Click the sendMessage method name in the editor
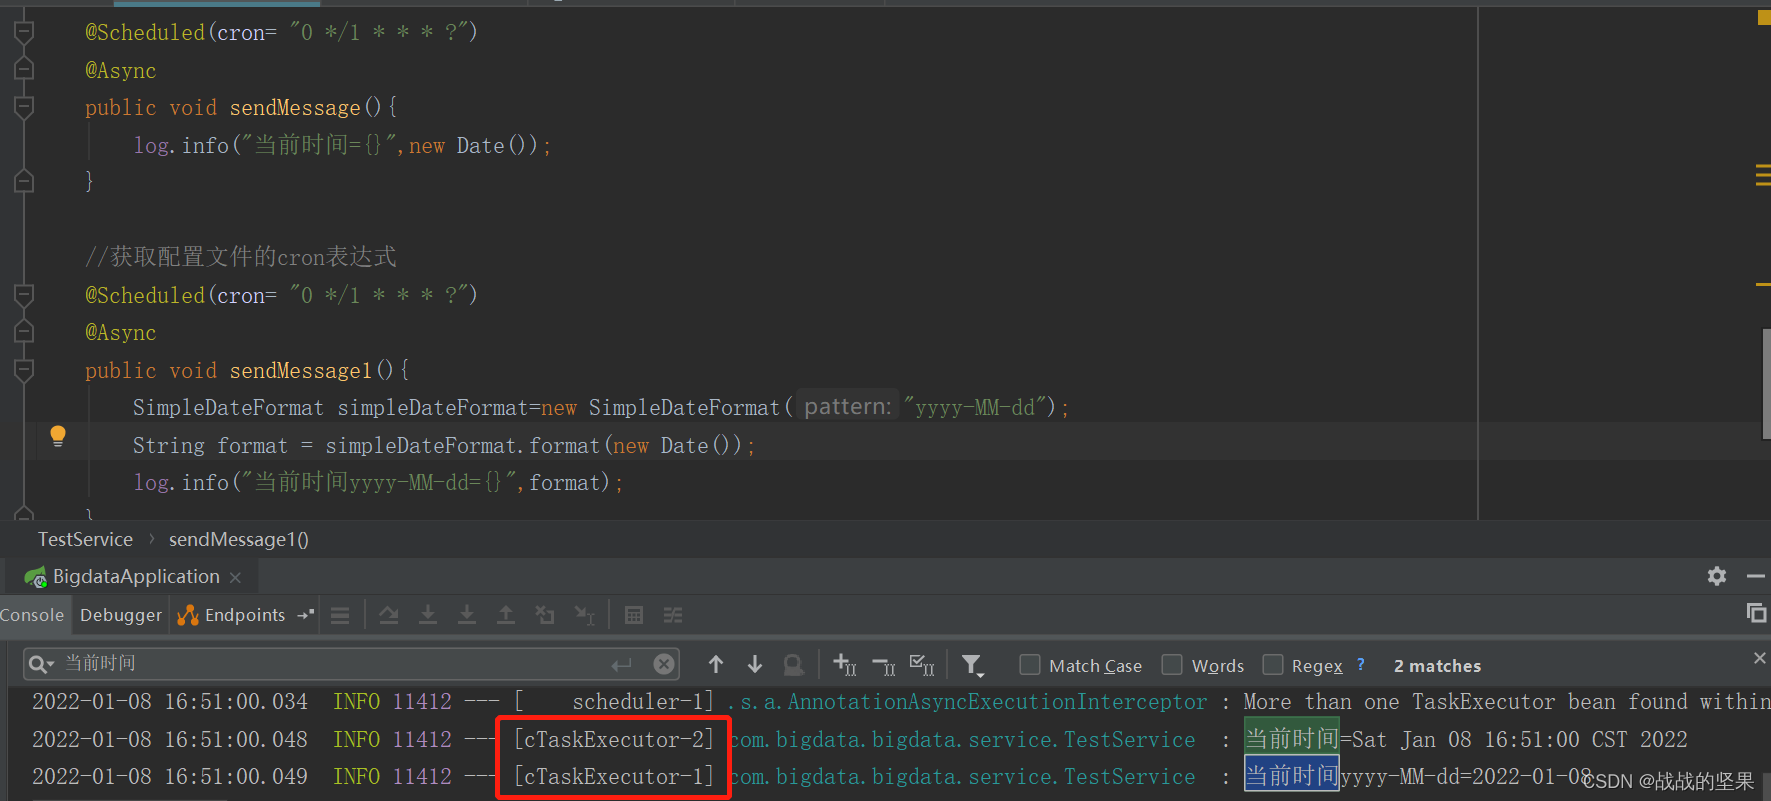1771x801 pixels. 295,108
